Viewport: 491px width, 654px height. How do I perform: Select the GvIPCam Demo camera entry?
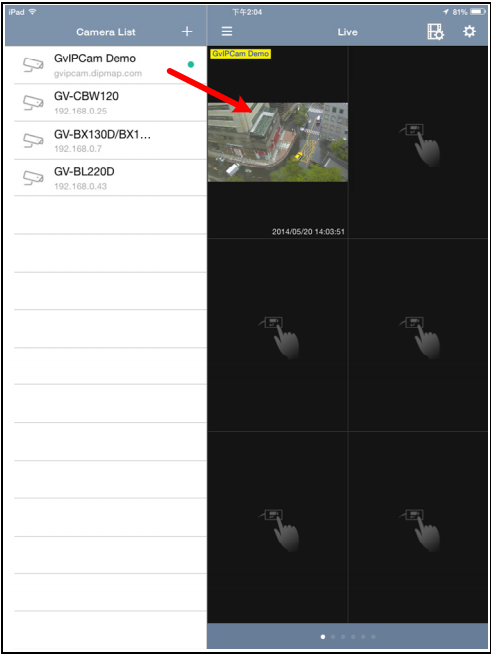click(110, 65)
